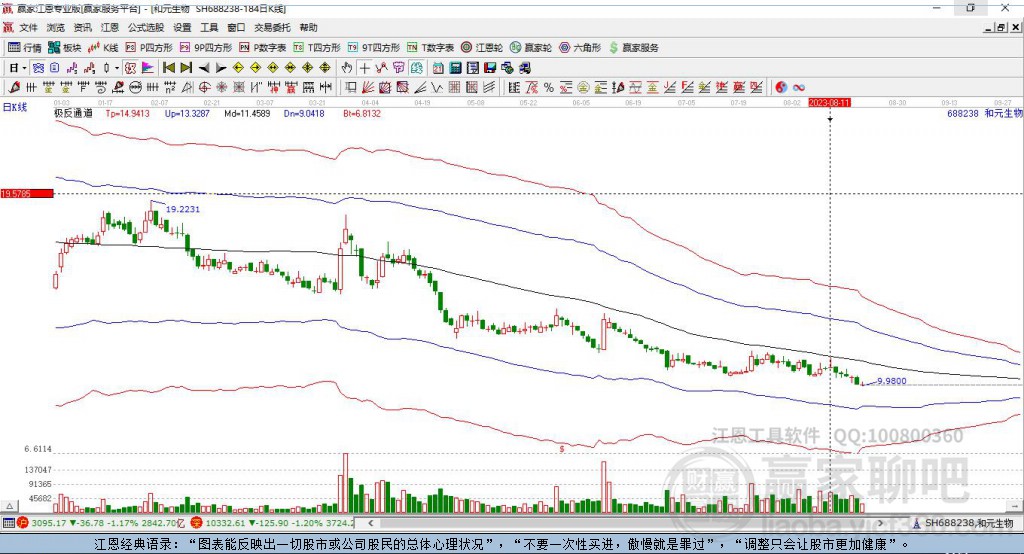1024x554 pixels.
Task: Open the P四方形 tool
Action: 149,48
